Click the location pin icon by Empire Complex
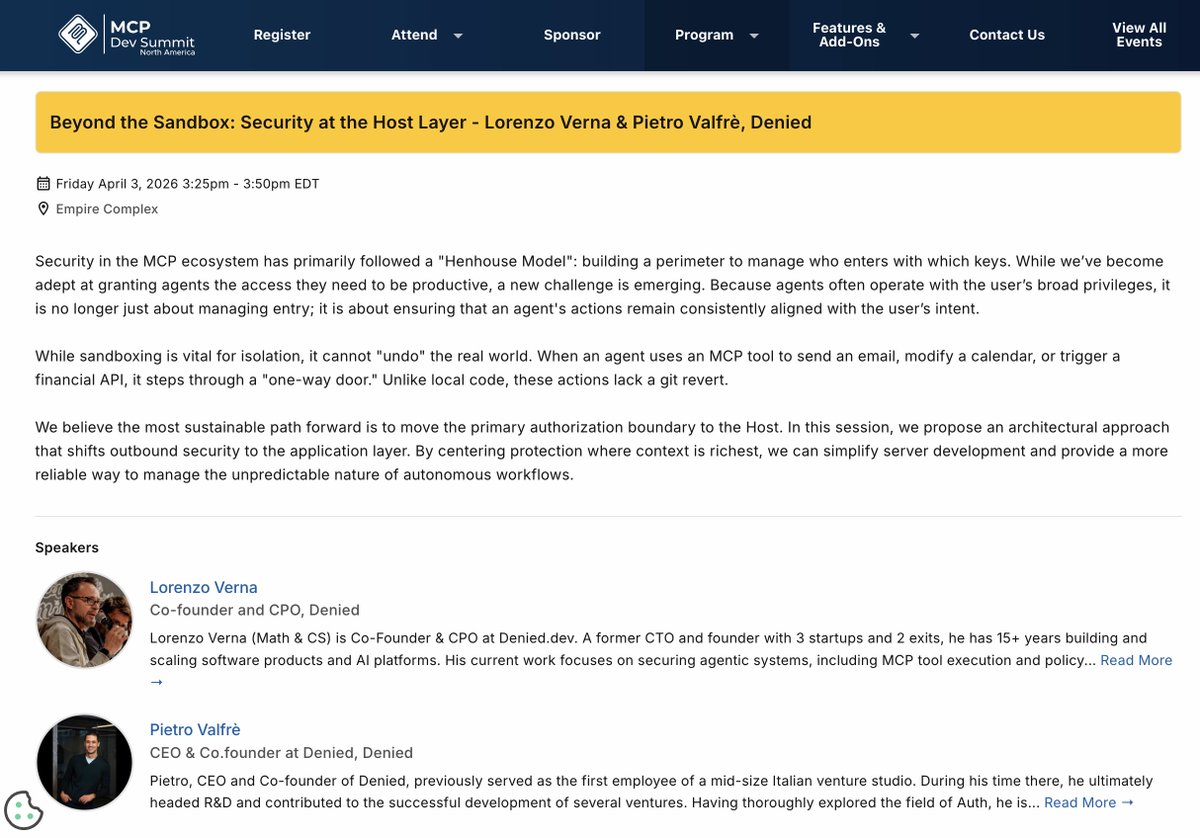 click(x=43, y=209)
